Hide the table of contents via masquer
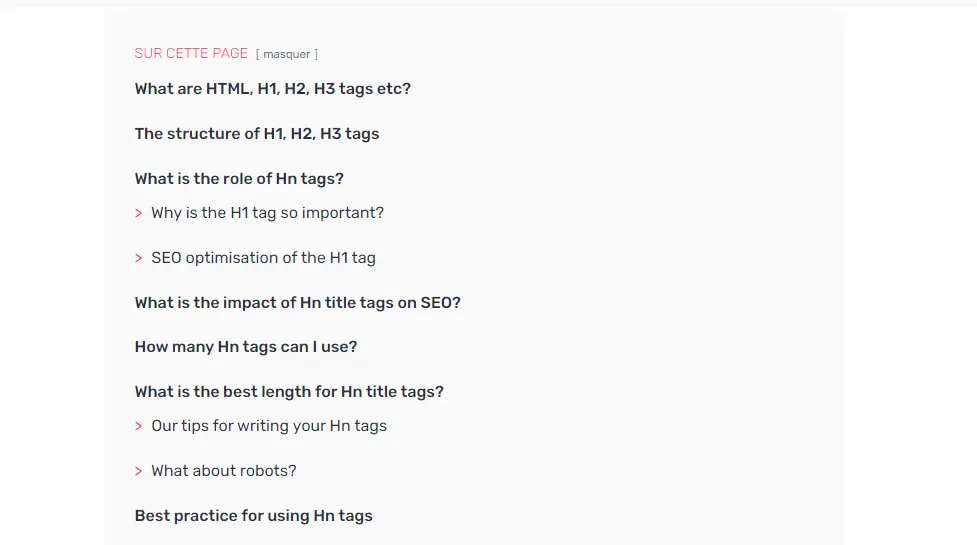977x545 pixels. coord(287,54)
